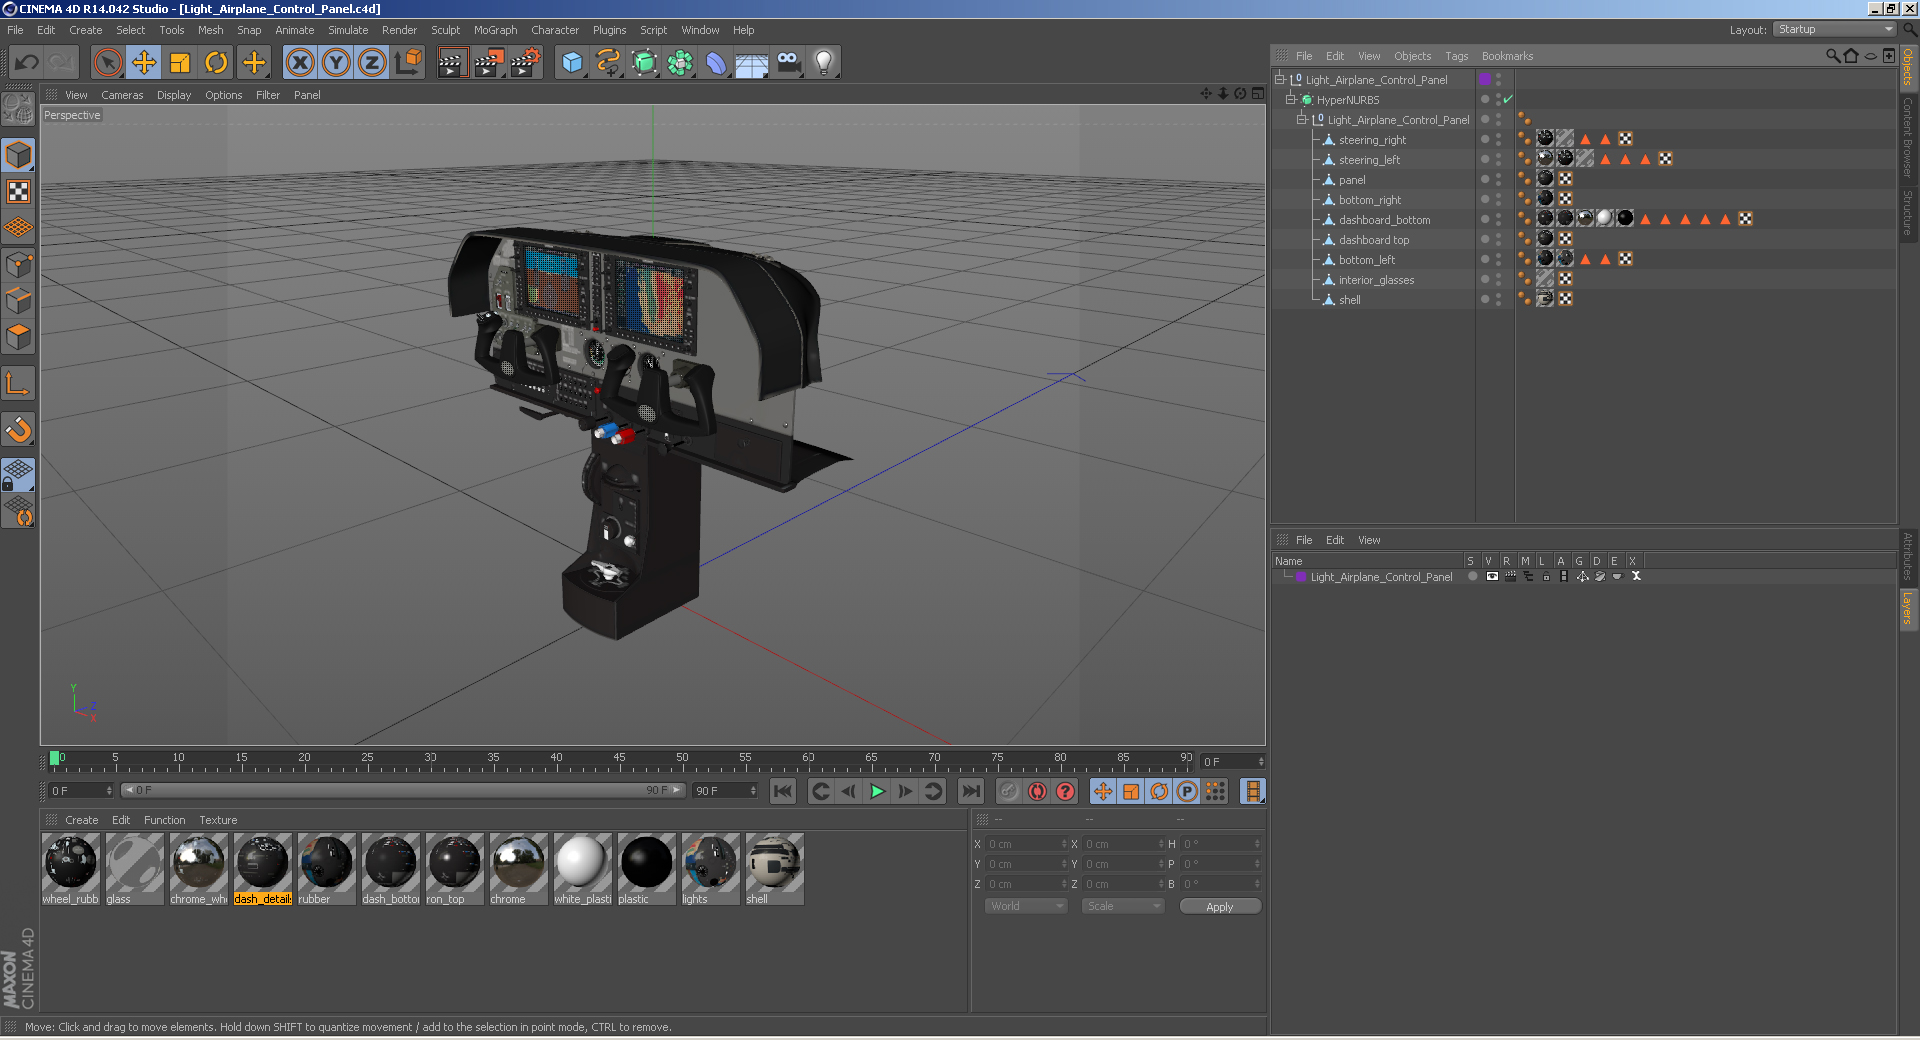Open the material Texture menu

(218, 820)
